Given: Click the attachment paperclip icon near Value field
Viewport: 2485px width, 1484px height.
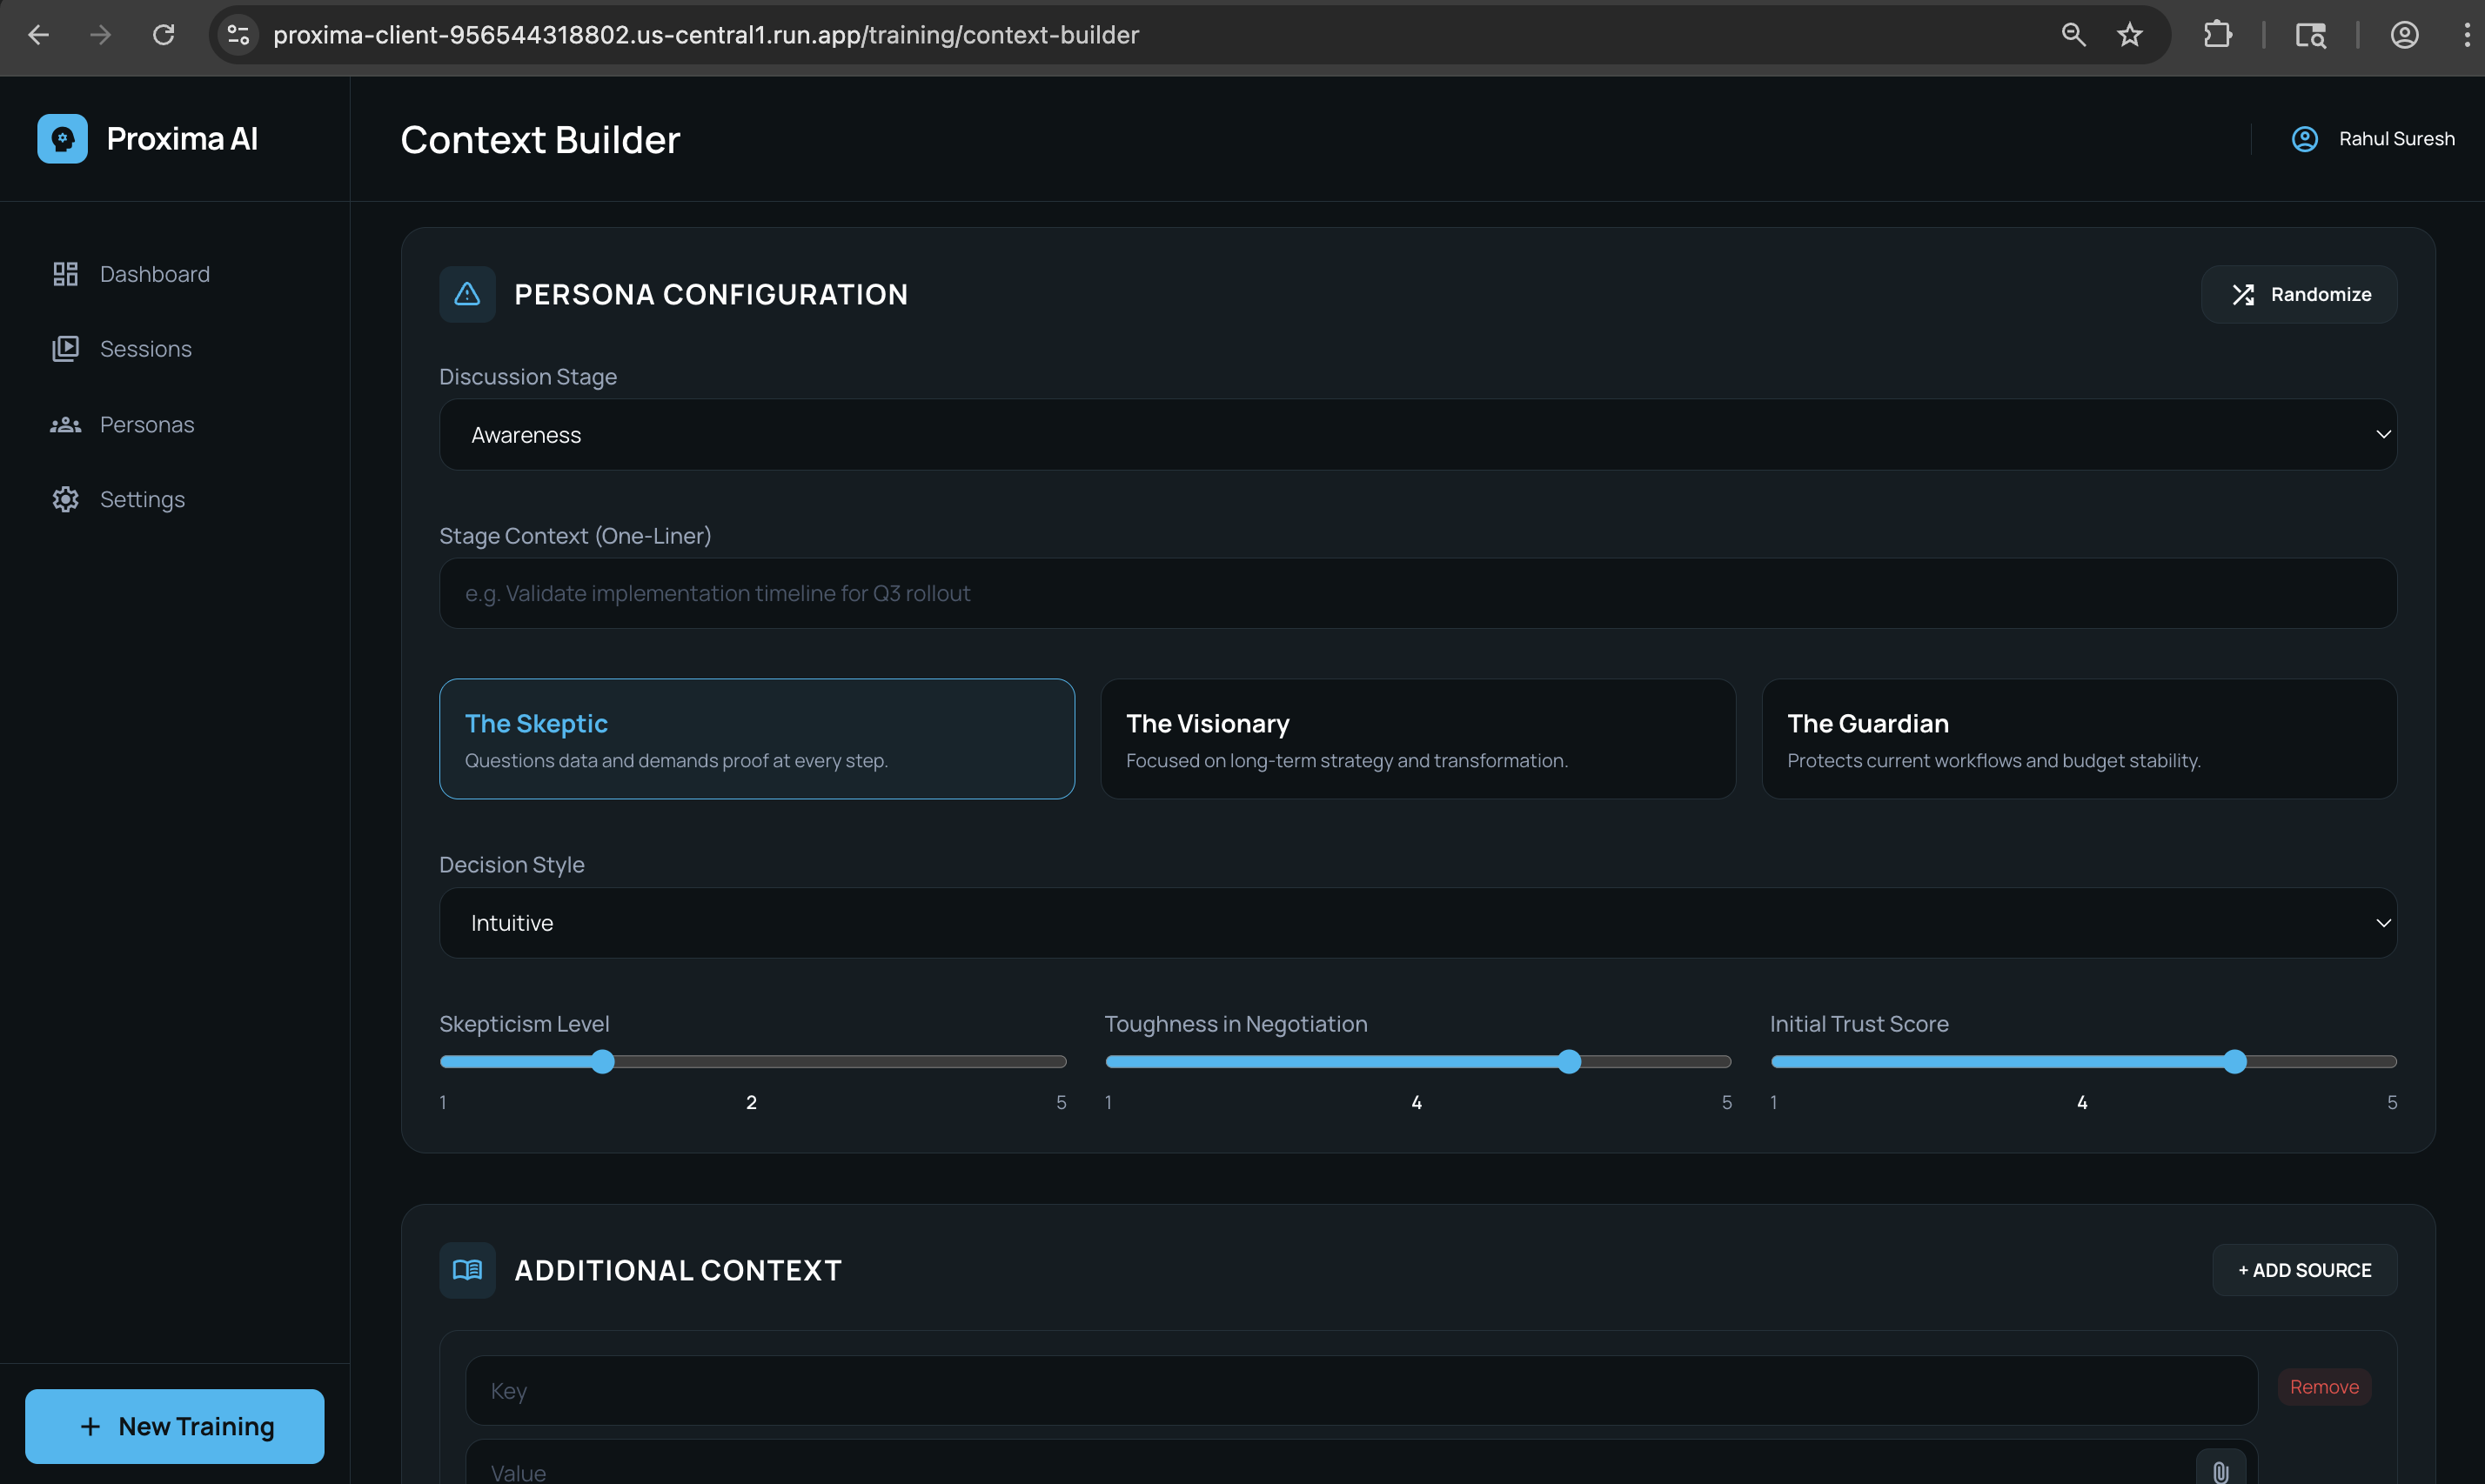Looking at the screenshot, I should [2222, 1470].
